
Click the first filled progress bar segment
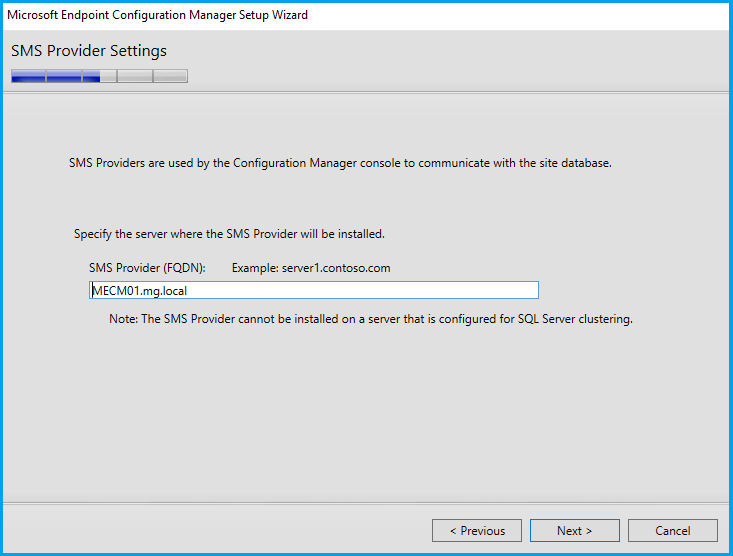tap(28, 76)
